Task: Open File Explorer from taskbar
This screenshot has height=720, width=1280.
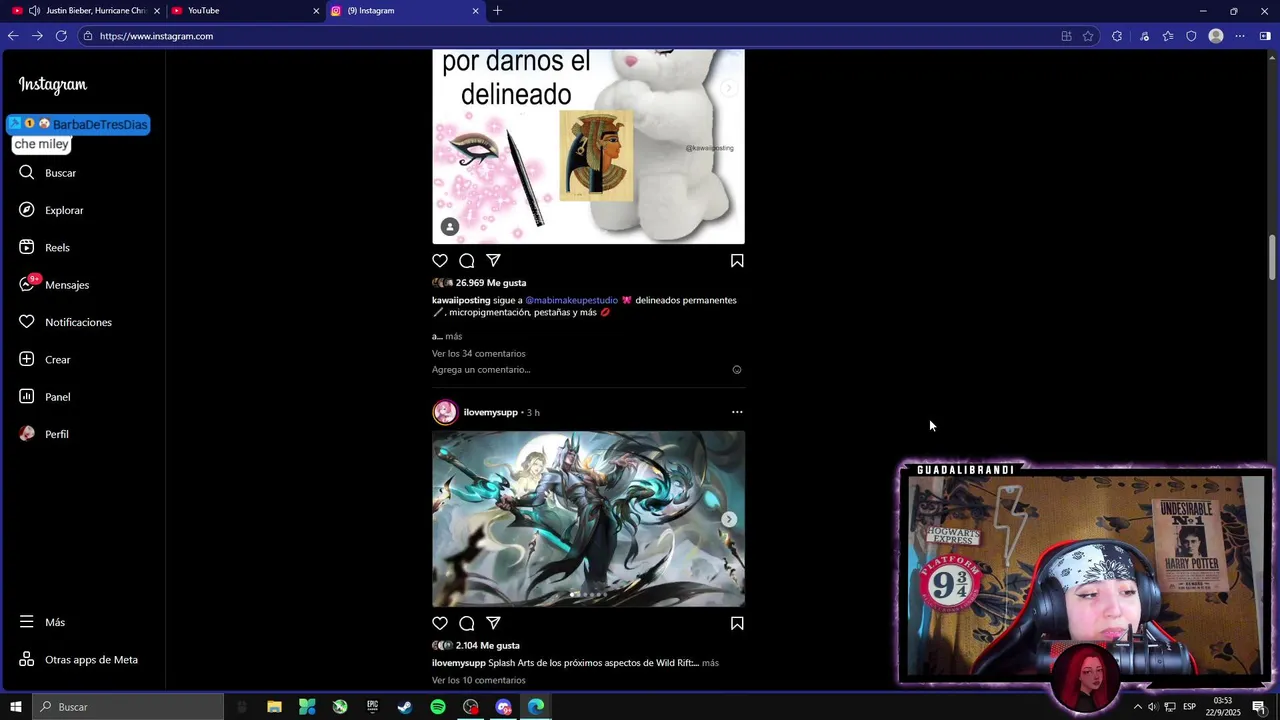Action: tap(274, 707)
